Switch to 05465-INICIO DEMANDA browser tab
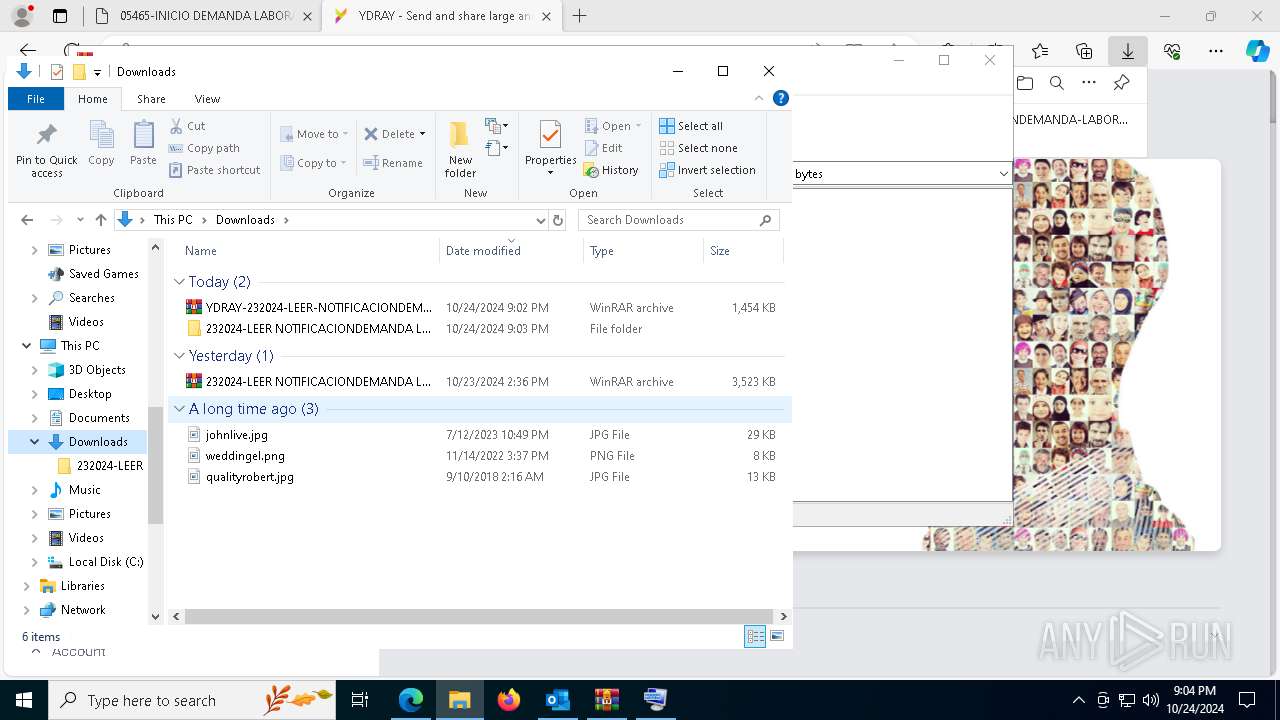Image resolution: width=1280 pixels, height=720 pixels. 203,16
